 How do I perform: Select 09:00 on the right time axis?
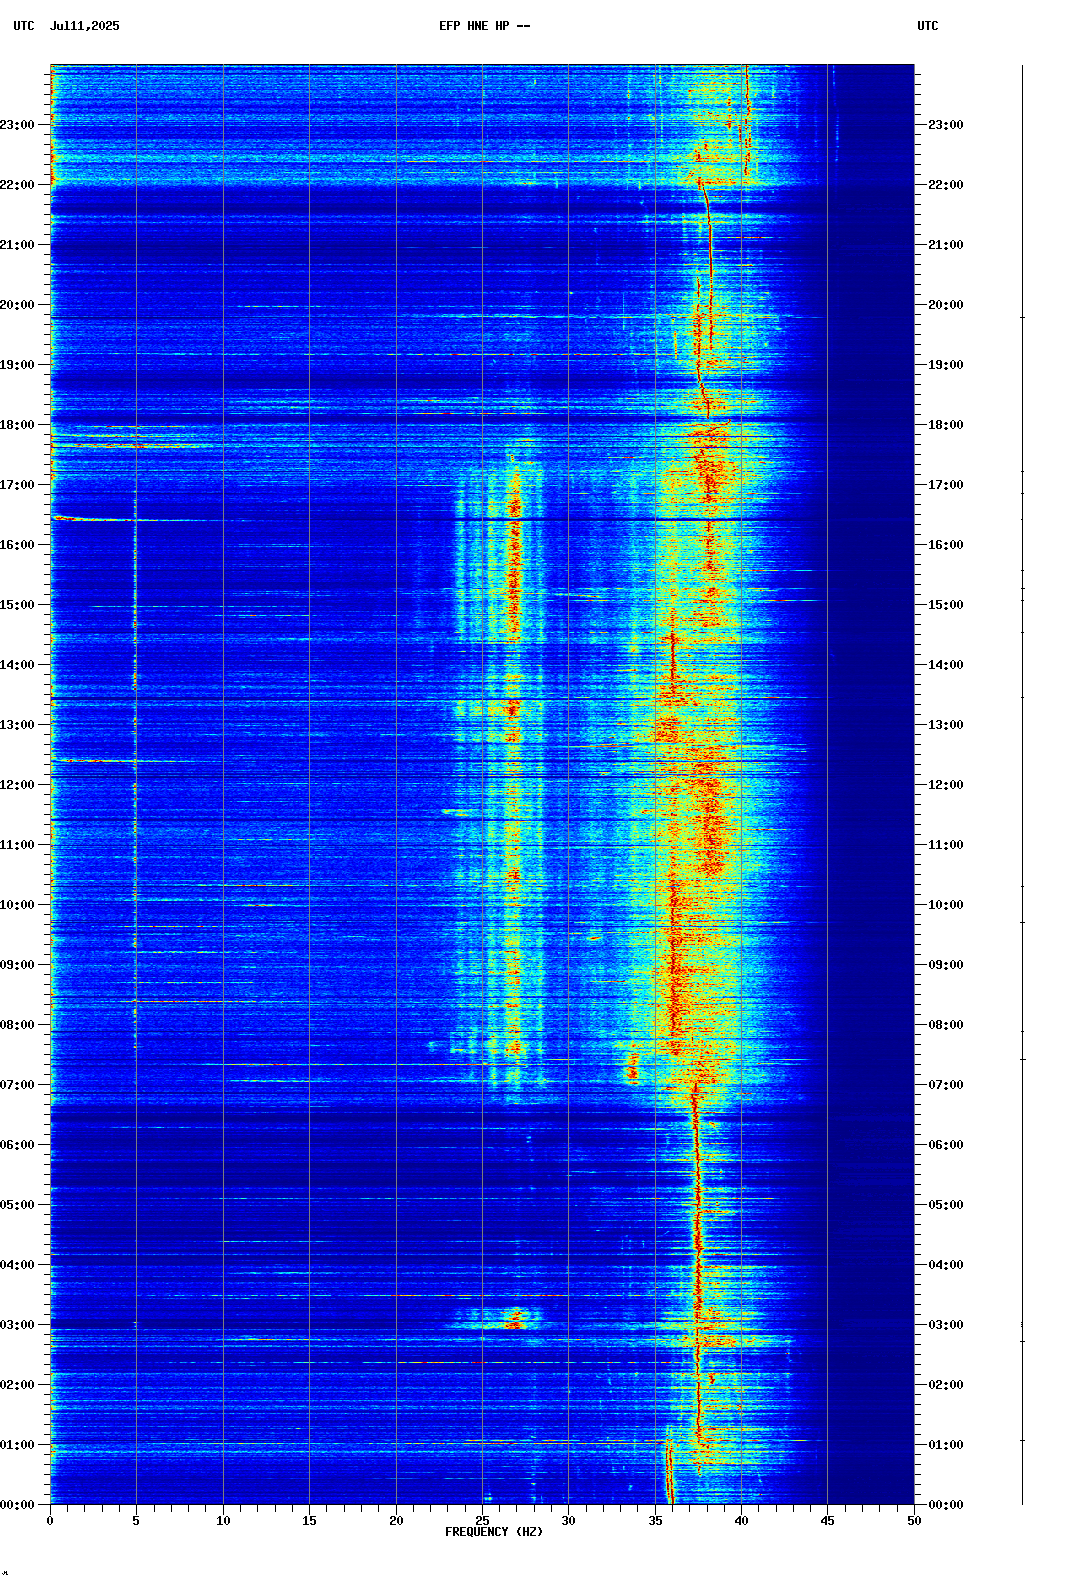point(946,965)
